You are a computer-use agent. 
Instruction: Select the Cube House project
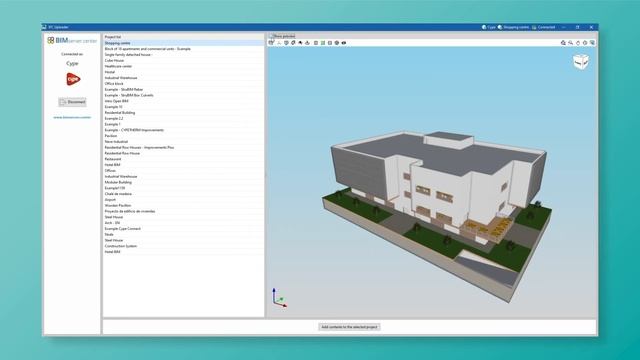click(x=184, y=60)
